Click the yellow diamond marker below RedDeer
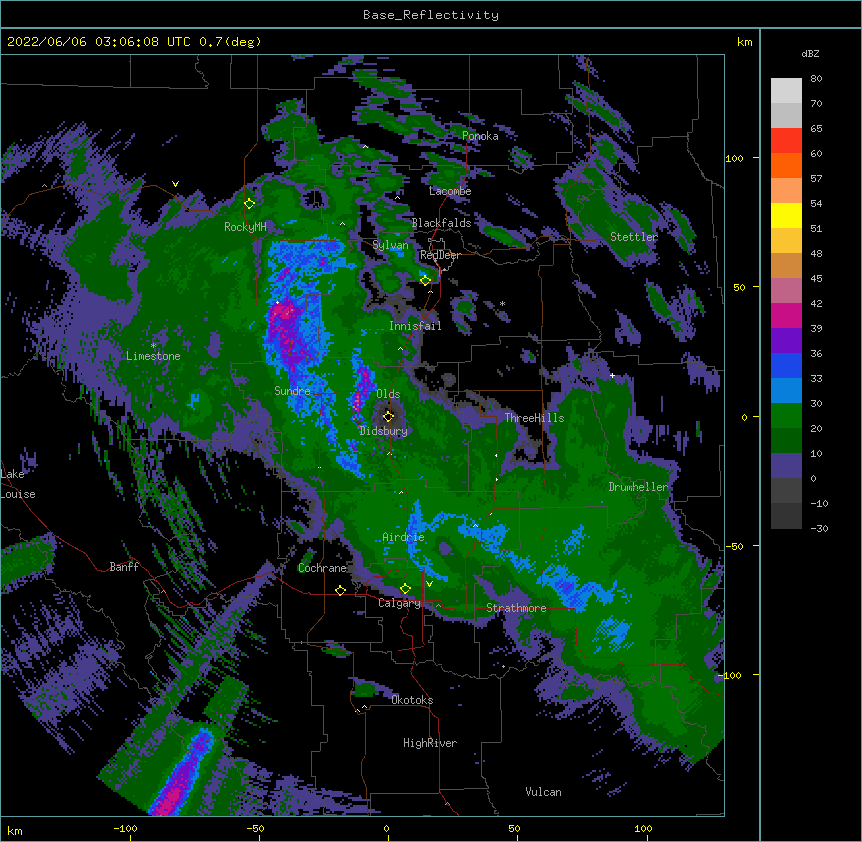The image size is (862, 842). 426,281
